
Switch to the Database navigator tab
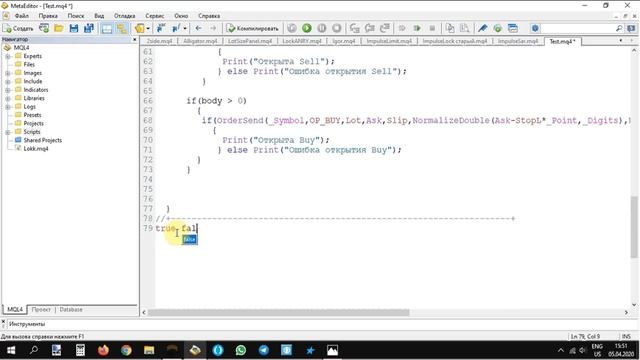71,309
